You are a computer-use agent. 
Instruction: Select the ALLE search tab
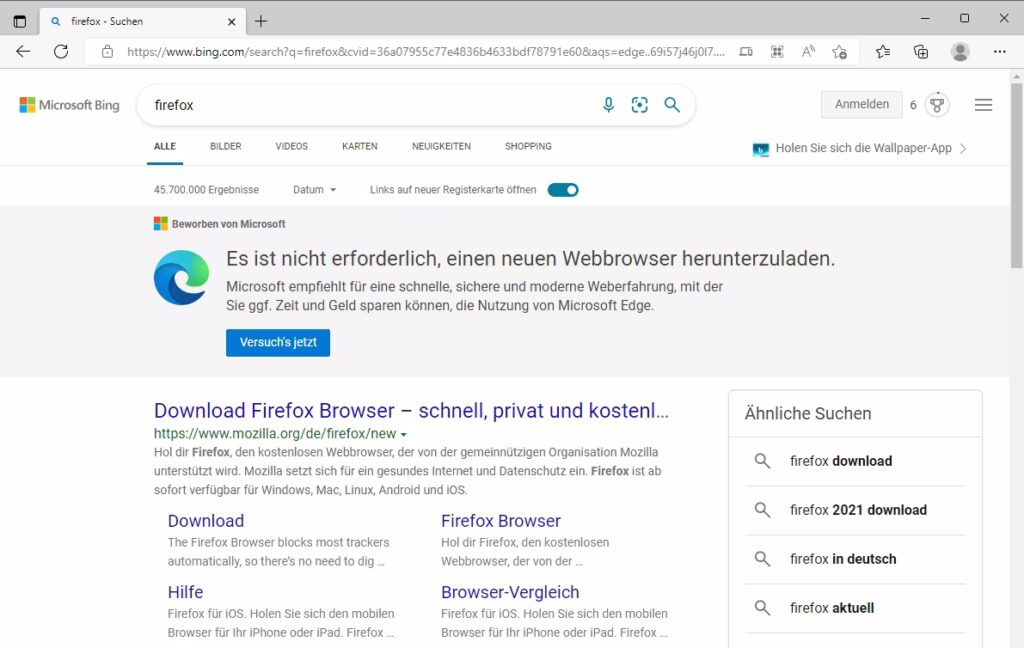click(x=165, y=146)
